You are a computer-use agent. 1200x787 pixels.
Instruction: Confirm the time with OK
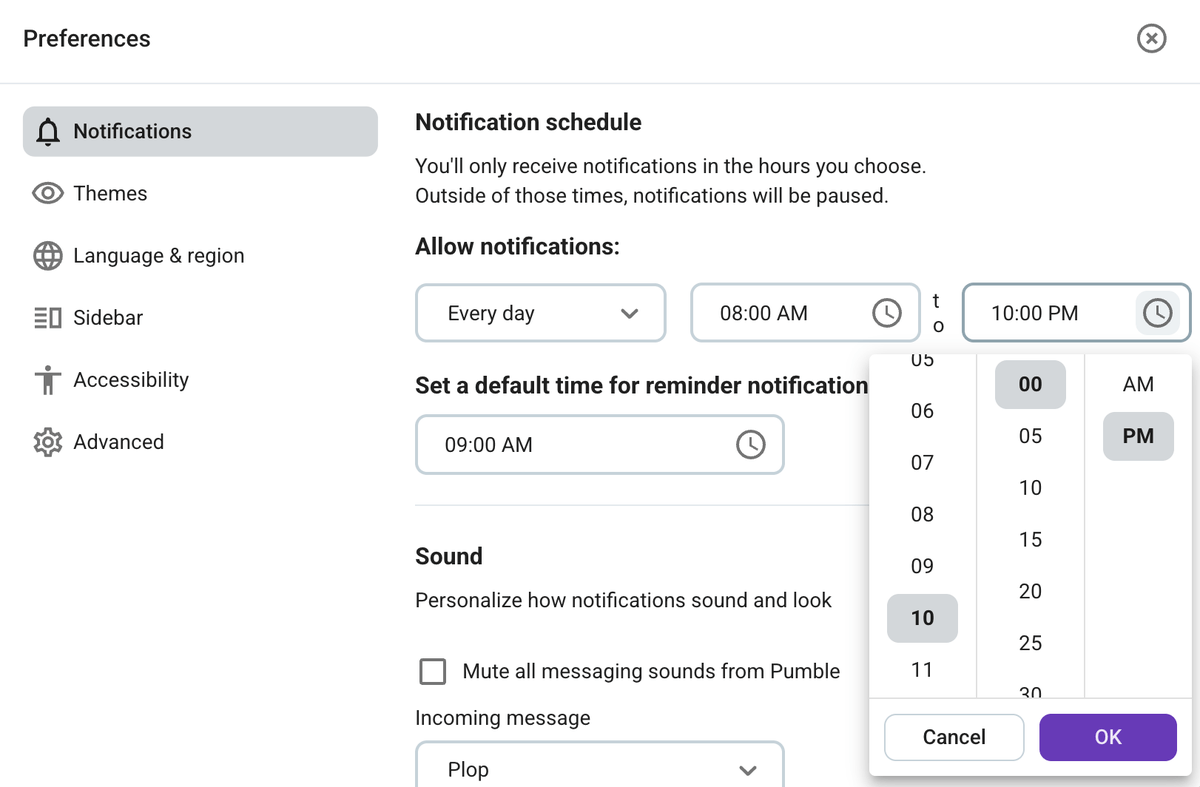click(x=1108, y=737)
